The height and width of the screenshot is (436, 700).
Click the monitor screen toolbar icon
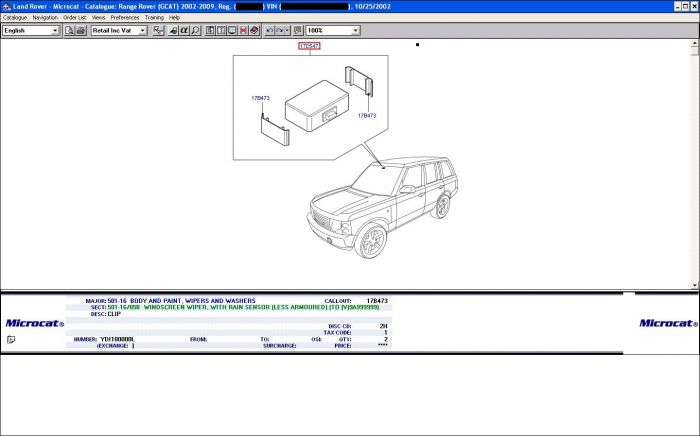tap(232, 30)
